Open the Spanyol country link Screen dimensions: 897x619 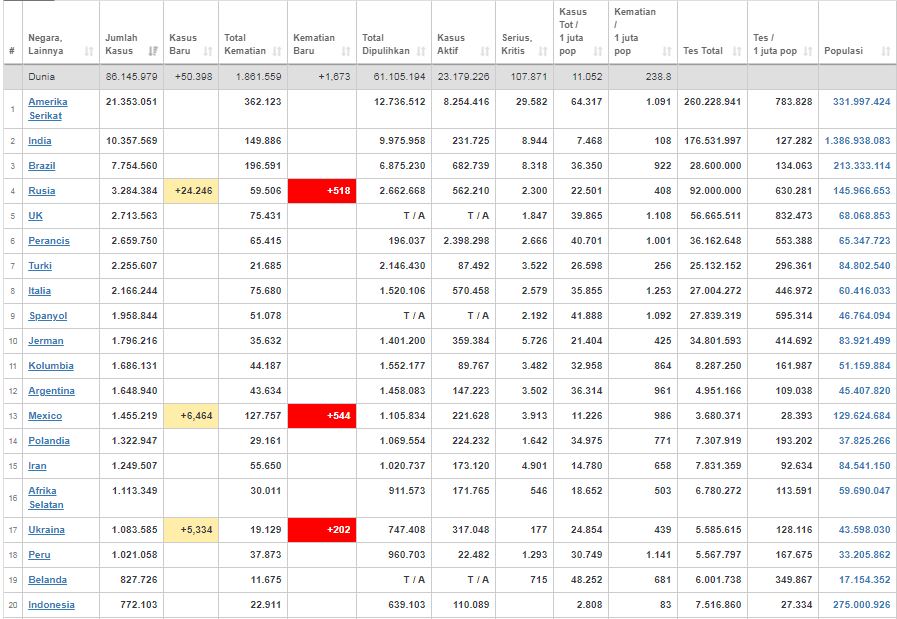coord(47,316)
